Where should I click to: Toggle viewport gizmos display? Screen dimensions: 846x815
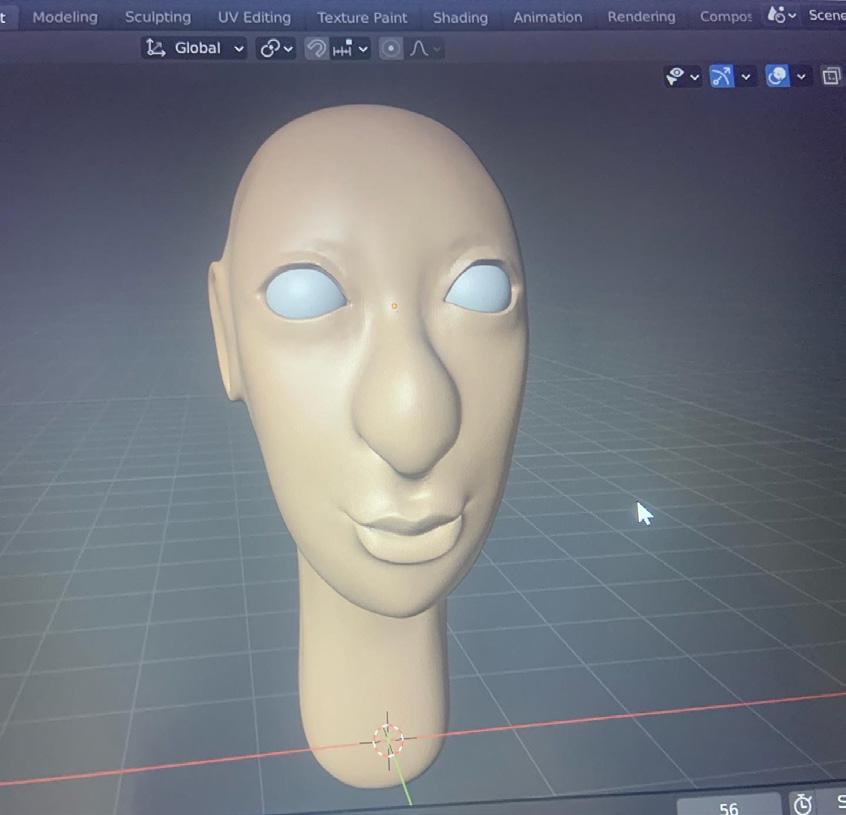(x=722, y=77)
